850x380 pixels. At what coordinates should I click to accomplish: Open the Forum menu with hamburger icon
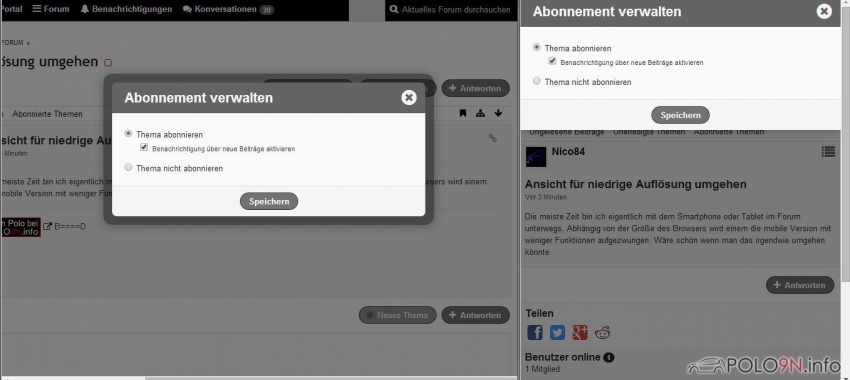pyautogui.click(x=51, y=9)
